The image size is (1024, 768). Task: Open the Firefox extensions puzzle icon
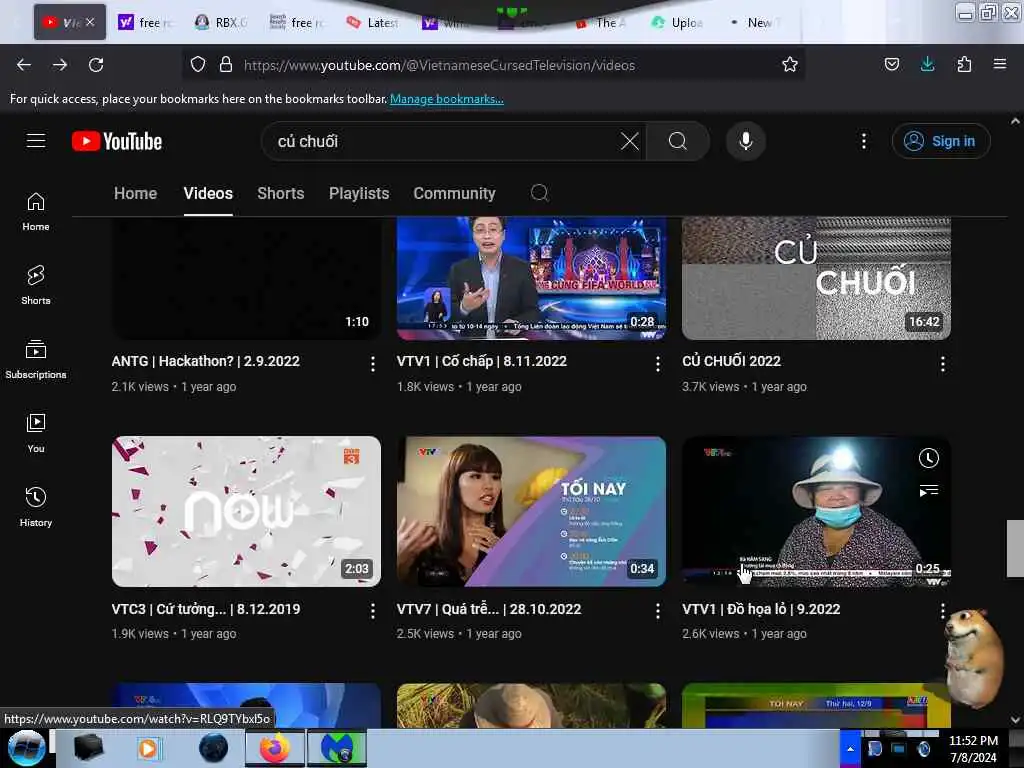click(964, 64)
